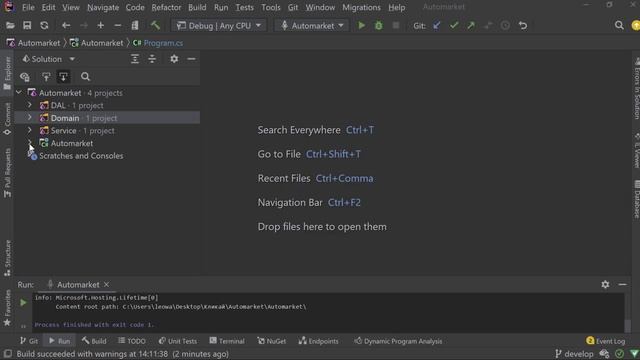This screenshot has height=360, width=640.
Task: Search in the Solution explorer tree
Action: (x=85, y=77)
